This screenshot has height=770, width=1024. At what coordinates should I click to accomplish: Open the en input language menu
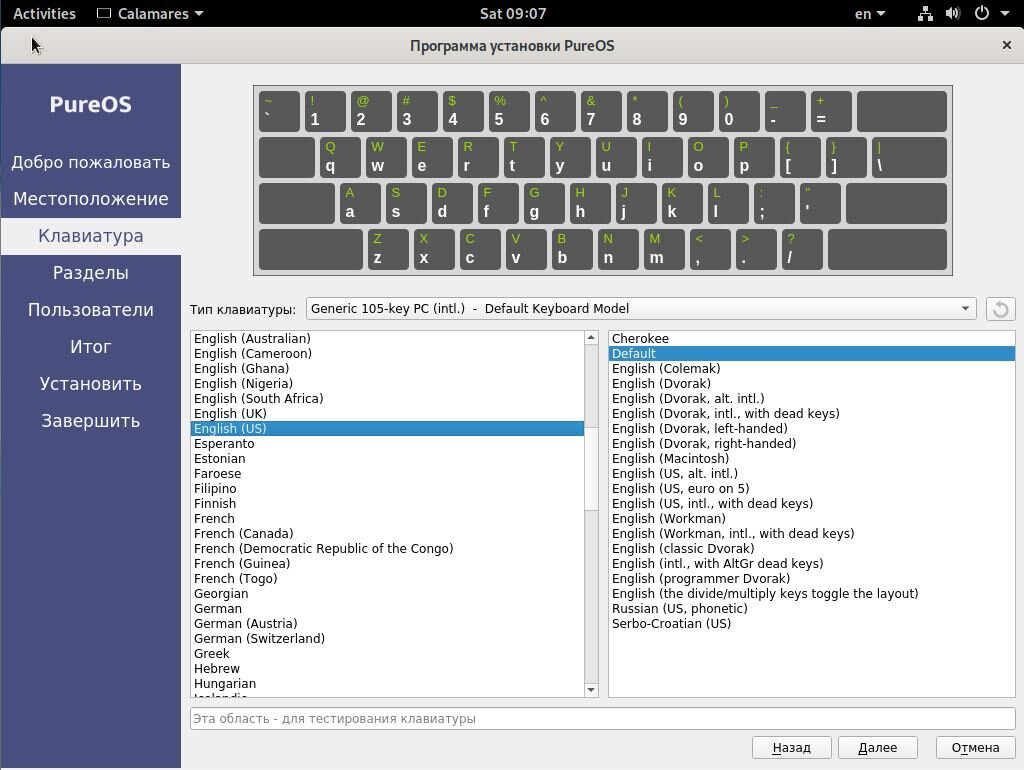[x=870, y=14]
